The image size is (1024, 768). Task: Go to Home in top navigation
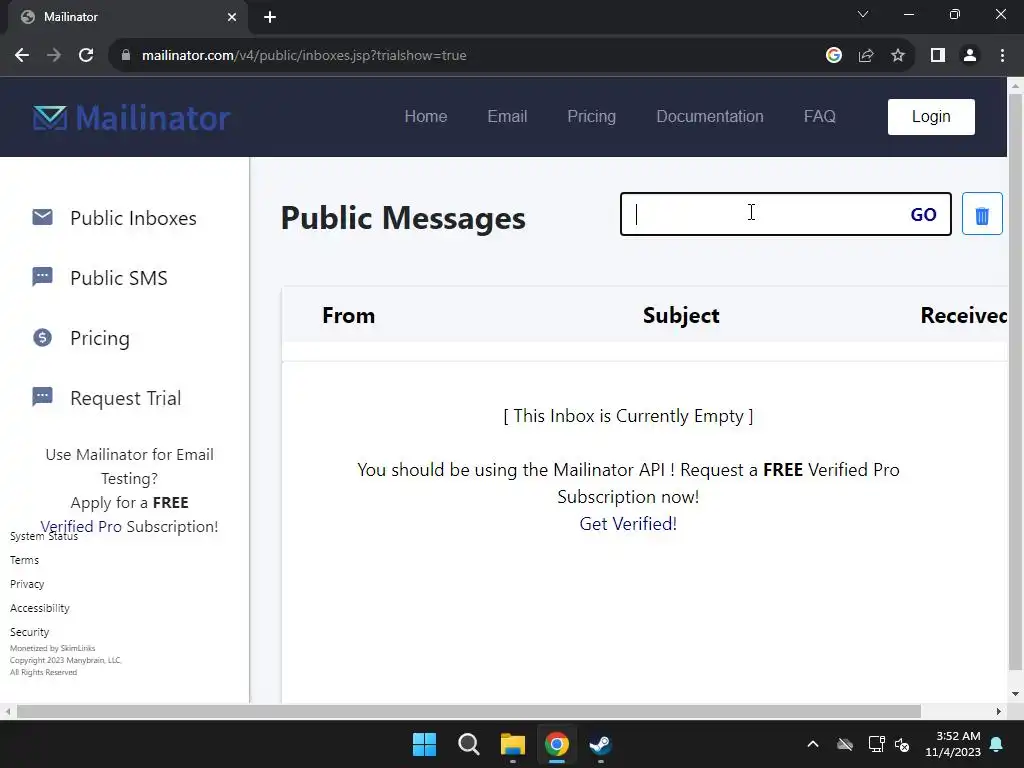click(x=426, y=117)
